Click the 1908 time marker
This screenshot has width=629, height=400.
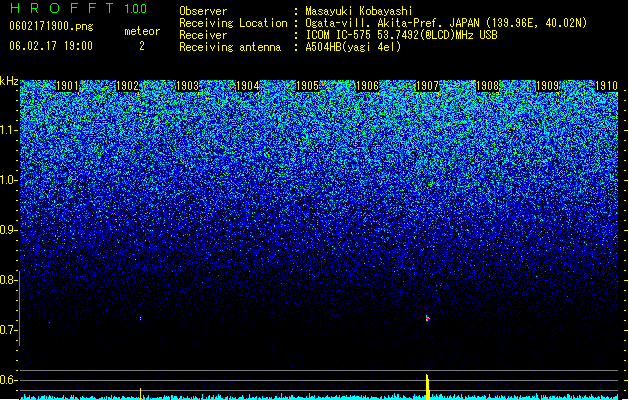pos(487,86)
